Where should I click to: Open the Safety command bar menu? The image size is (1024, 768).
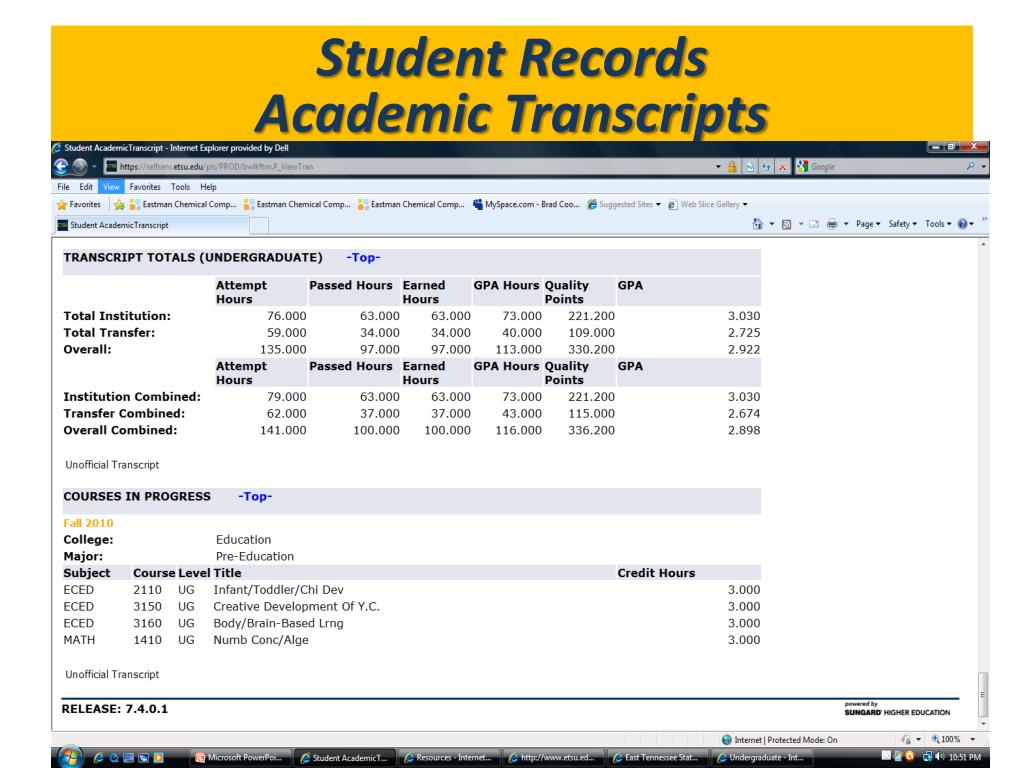903,224
